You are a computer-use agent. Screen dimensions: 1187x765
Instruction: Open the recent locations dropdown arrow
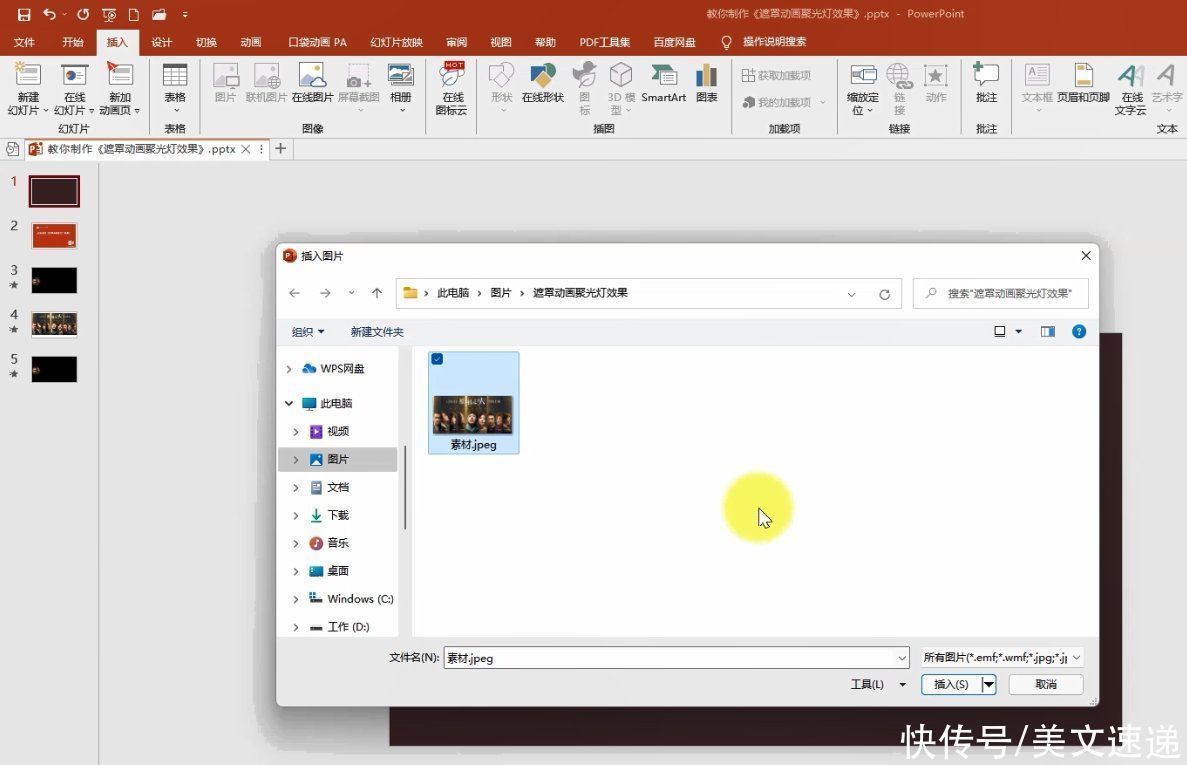[351, 293]
